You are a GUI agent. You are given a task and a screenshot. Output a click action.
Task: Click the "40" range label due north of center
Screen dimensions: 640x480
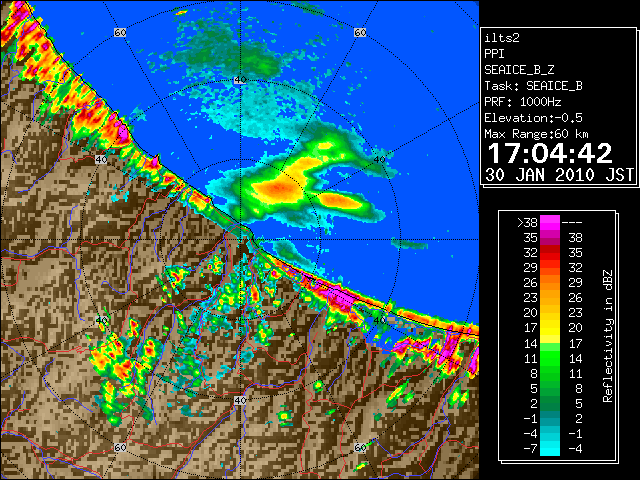point(240,80)
